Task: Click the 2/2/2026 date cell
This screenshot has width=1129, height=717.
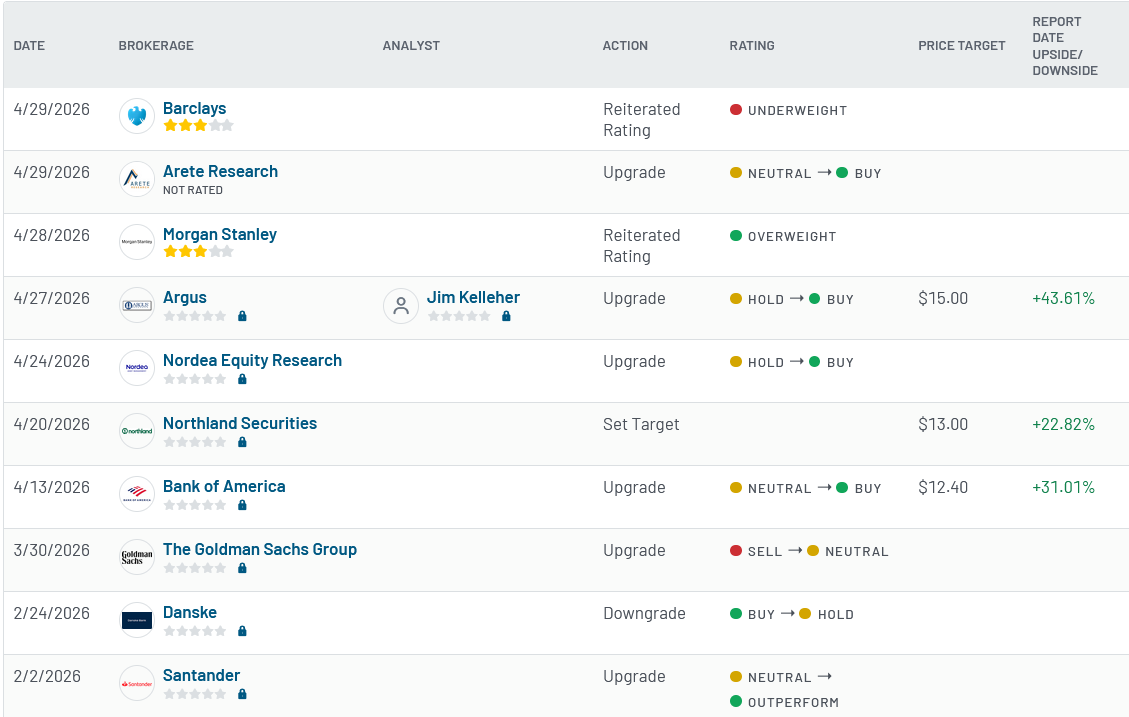Action: click(47, 676)
